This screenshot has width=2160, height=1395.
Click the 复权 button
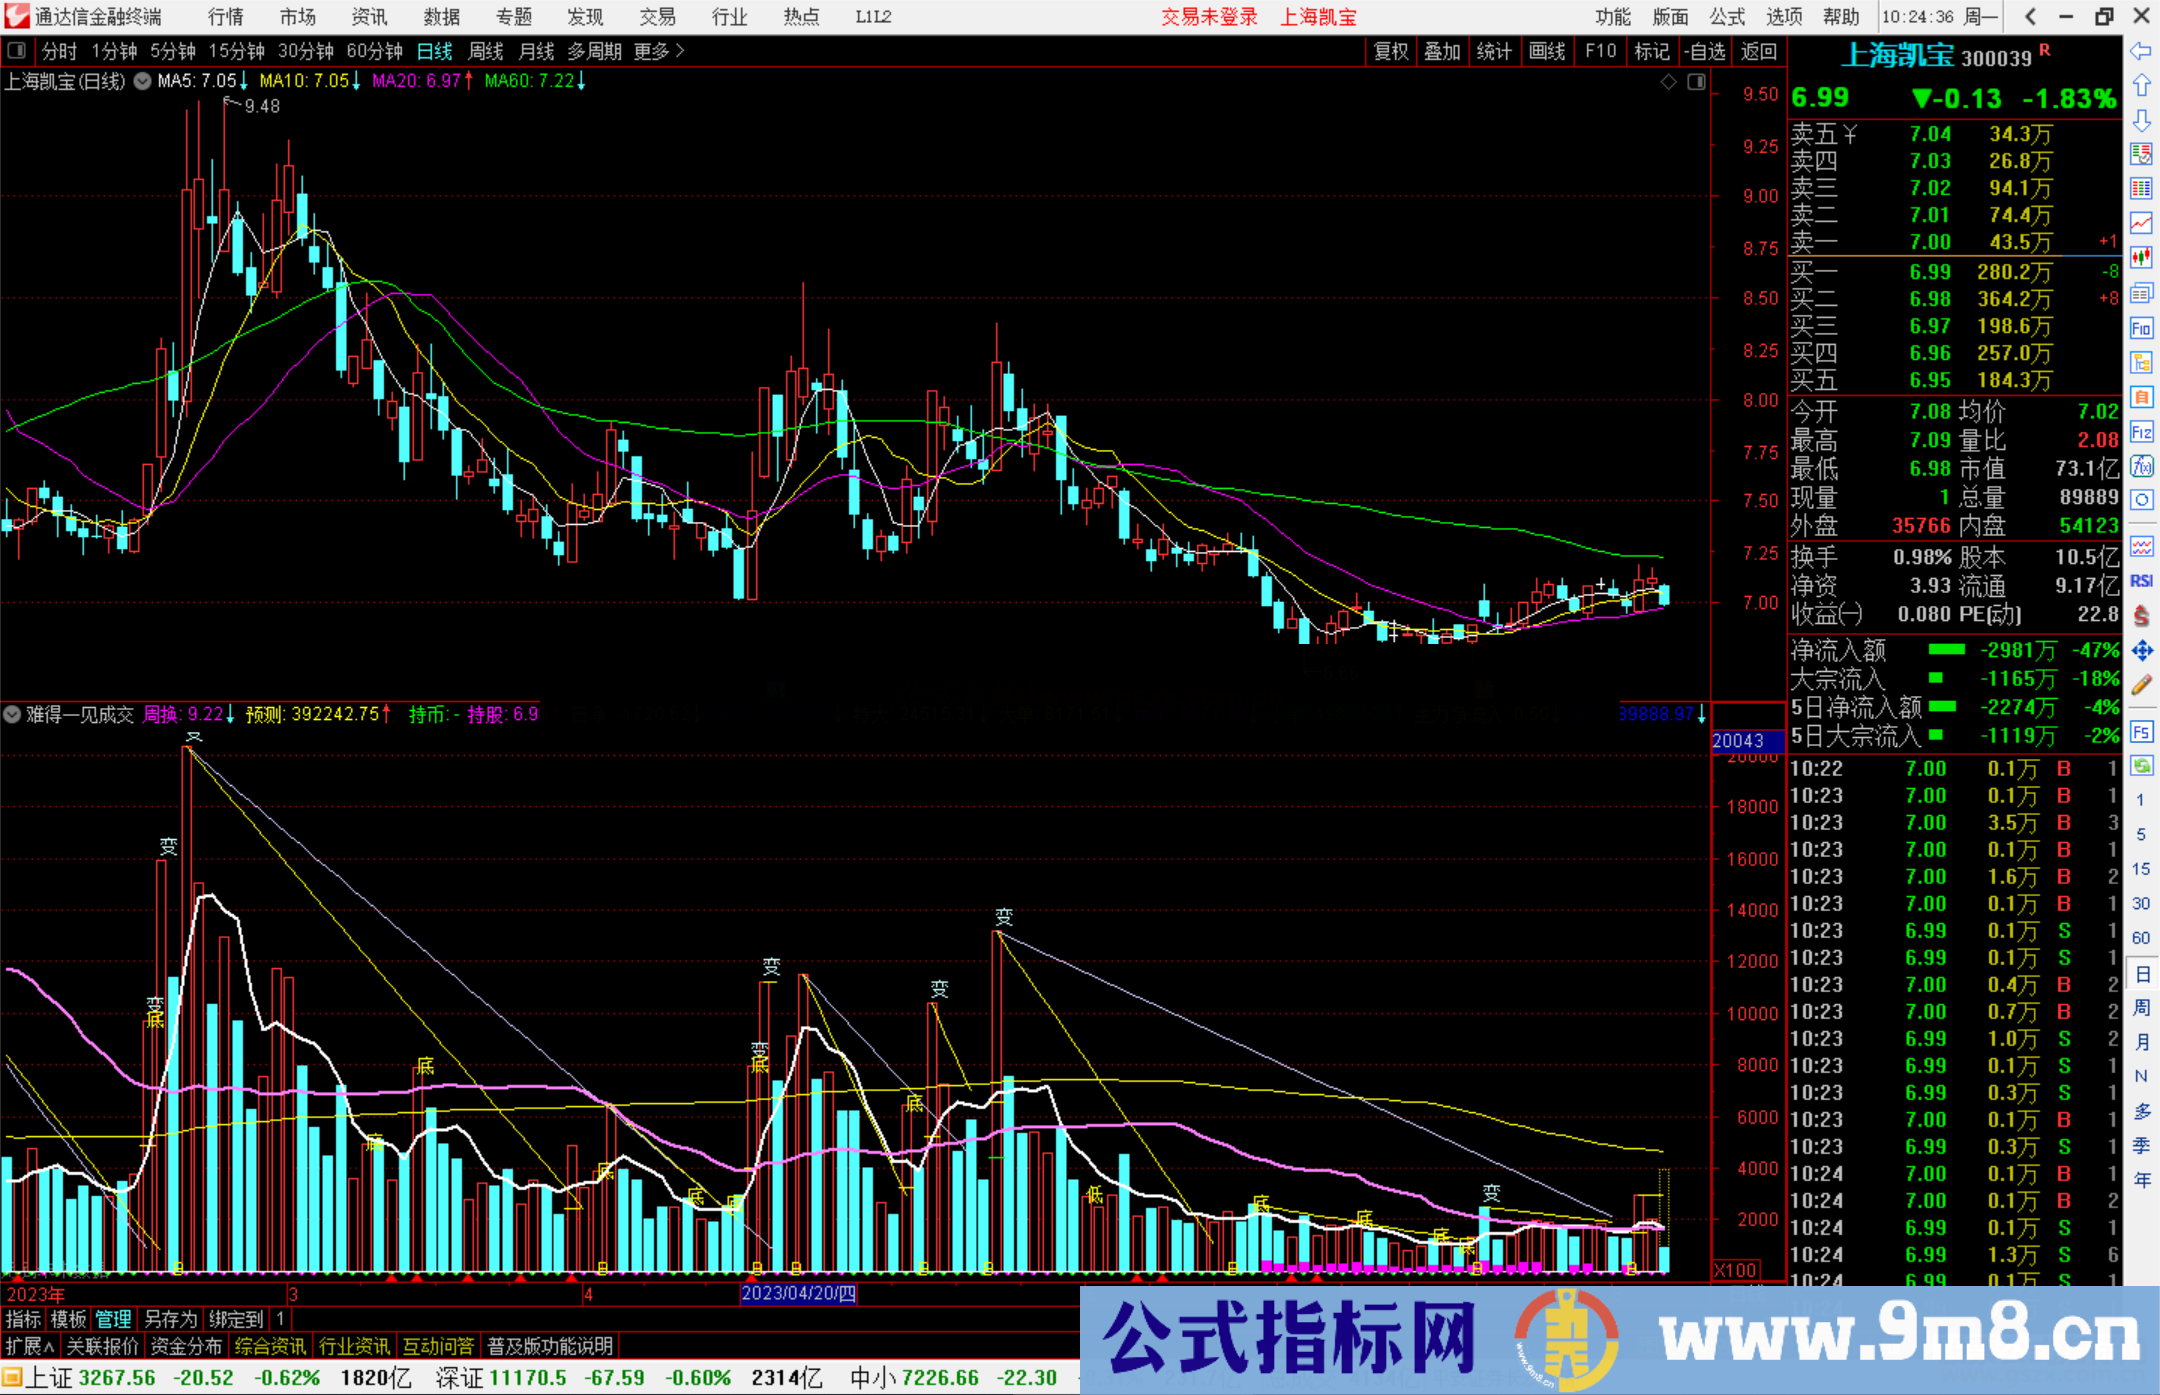1391,51
